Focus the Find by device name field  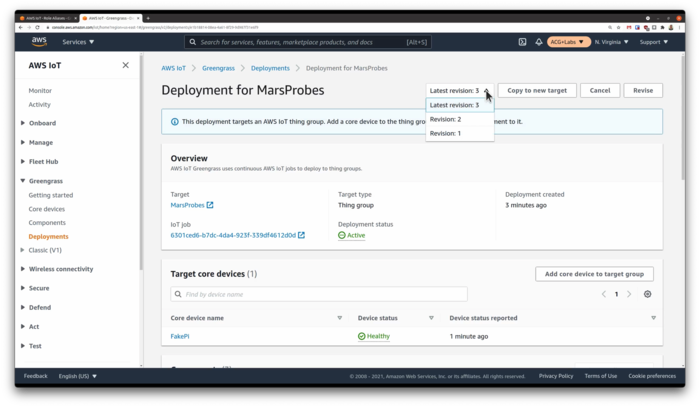point(319,294)
